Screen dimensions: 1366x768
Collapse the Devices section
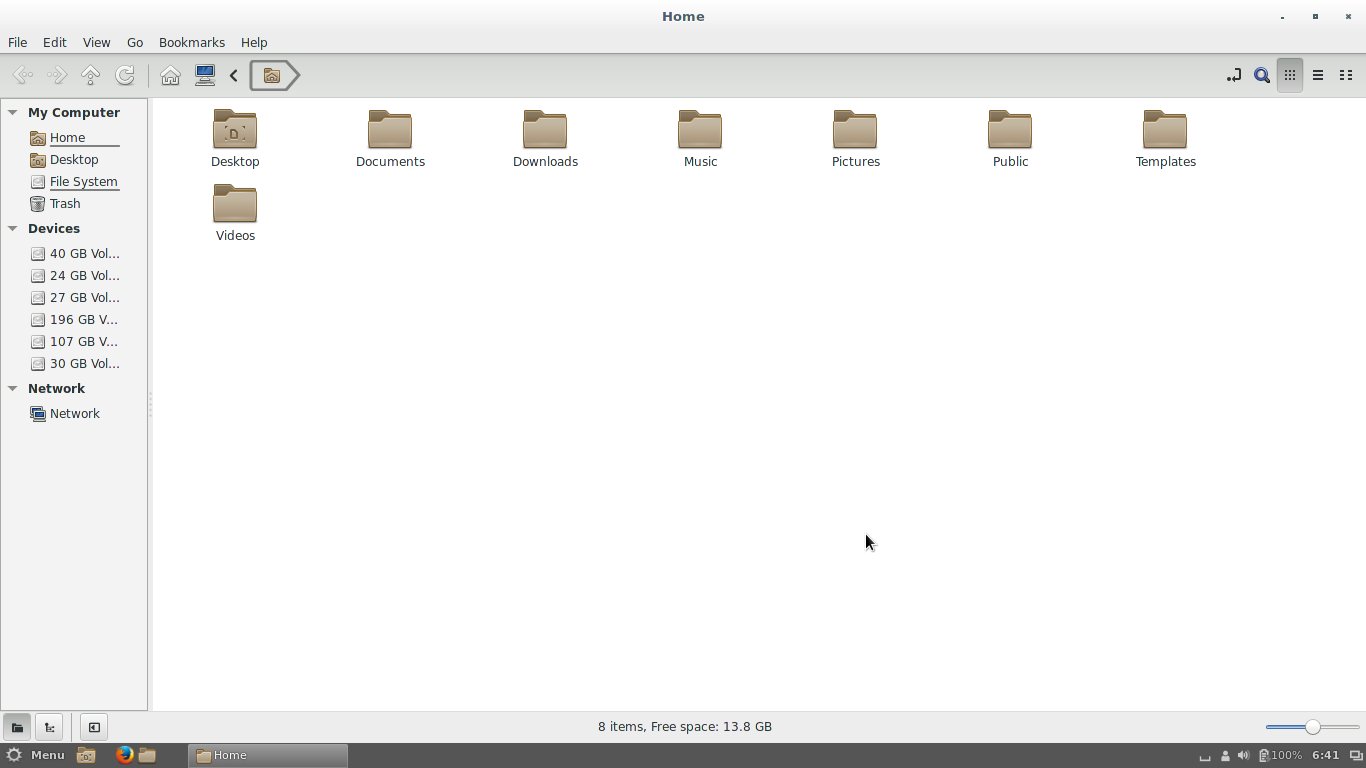pyautogui.click(x=13, y=229)
